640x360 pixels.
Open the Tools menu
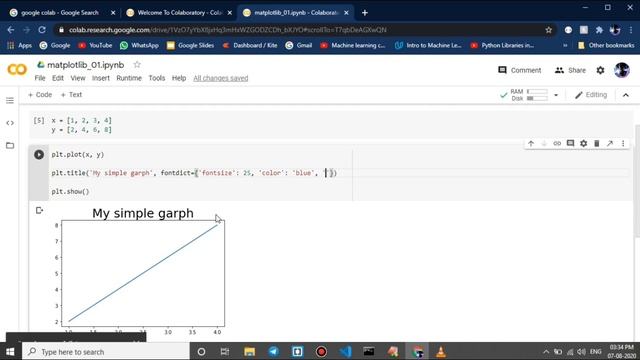click(157, 78)
